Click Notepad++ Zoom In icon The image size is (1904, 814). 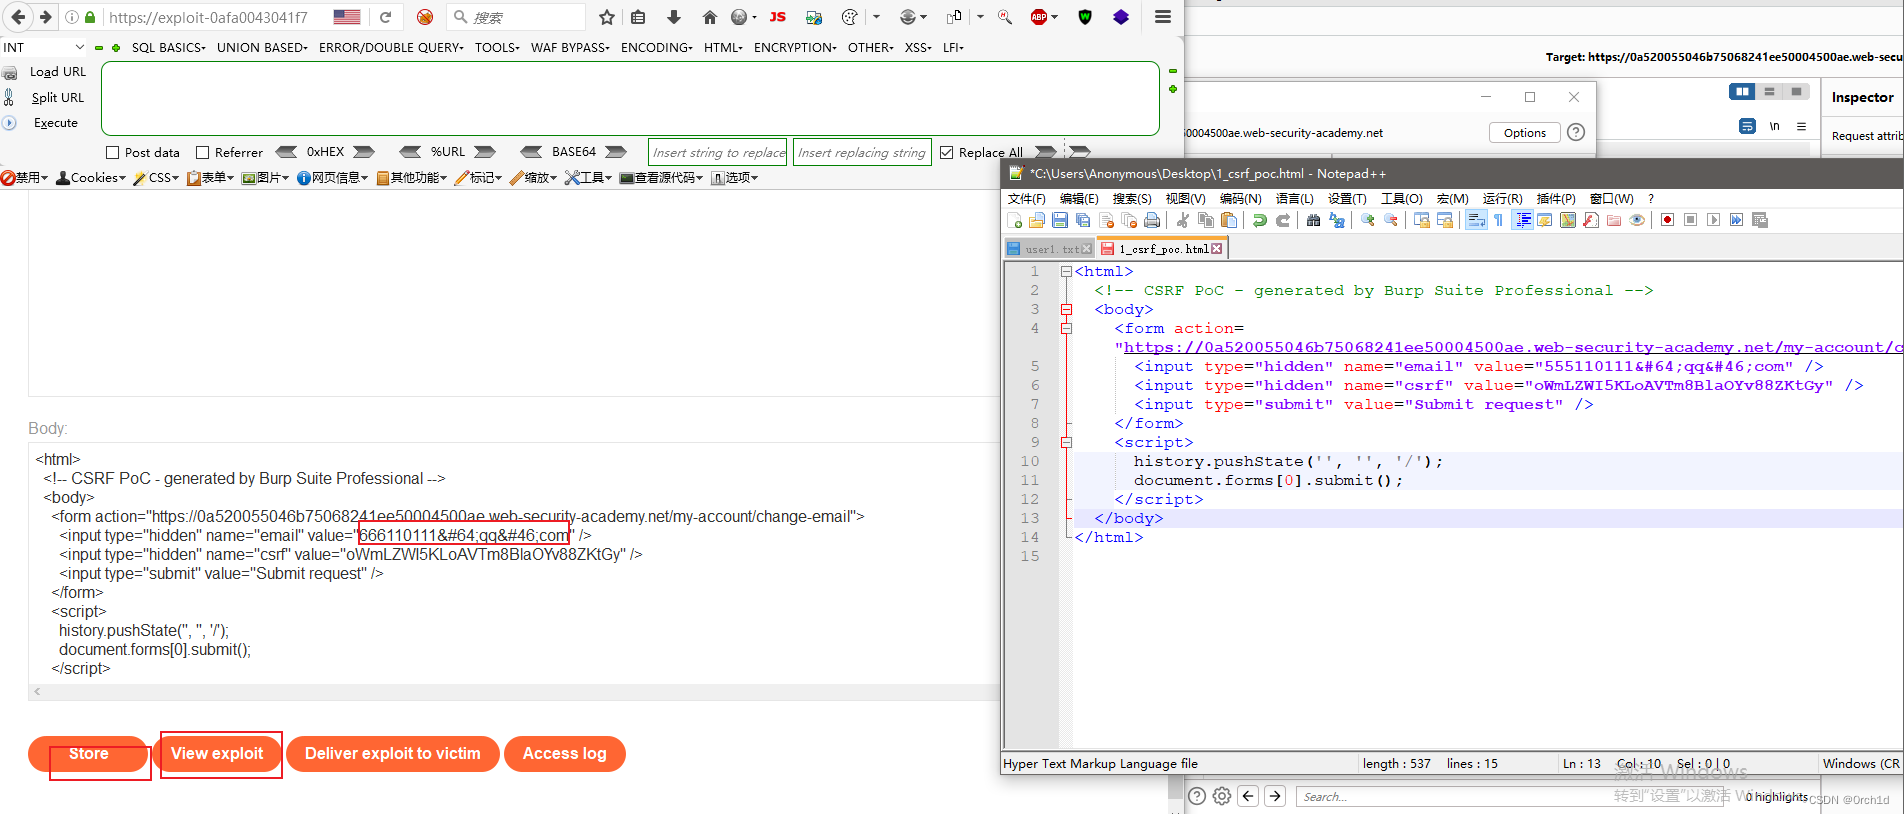click(1367, 220)
